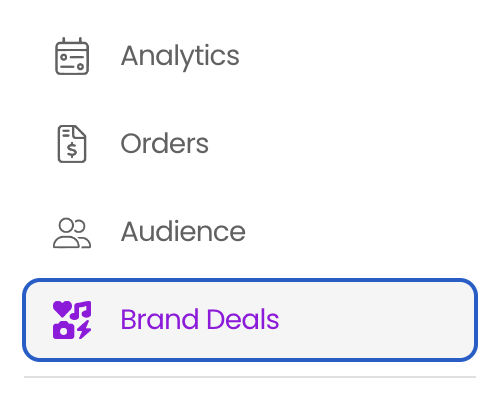Screen dimensions: 496x398
Task: Click the Analytics calendar icon
Action: coord(72,56)
